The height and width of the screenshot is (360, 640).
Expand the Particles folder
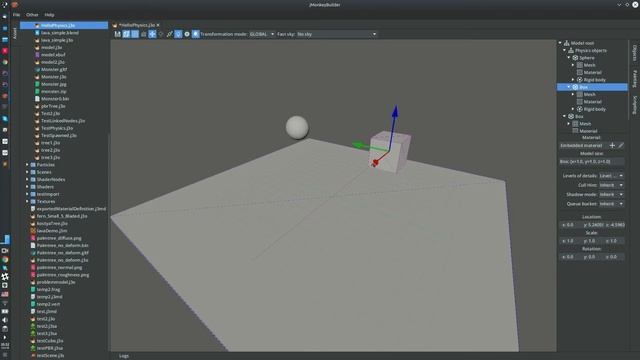pyautogui.click(x=27, y=165)
